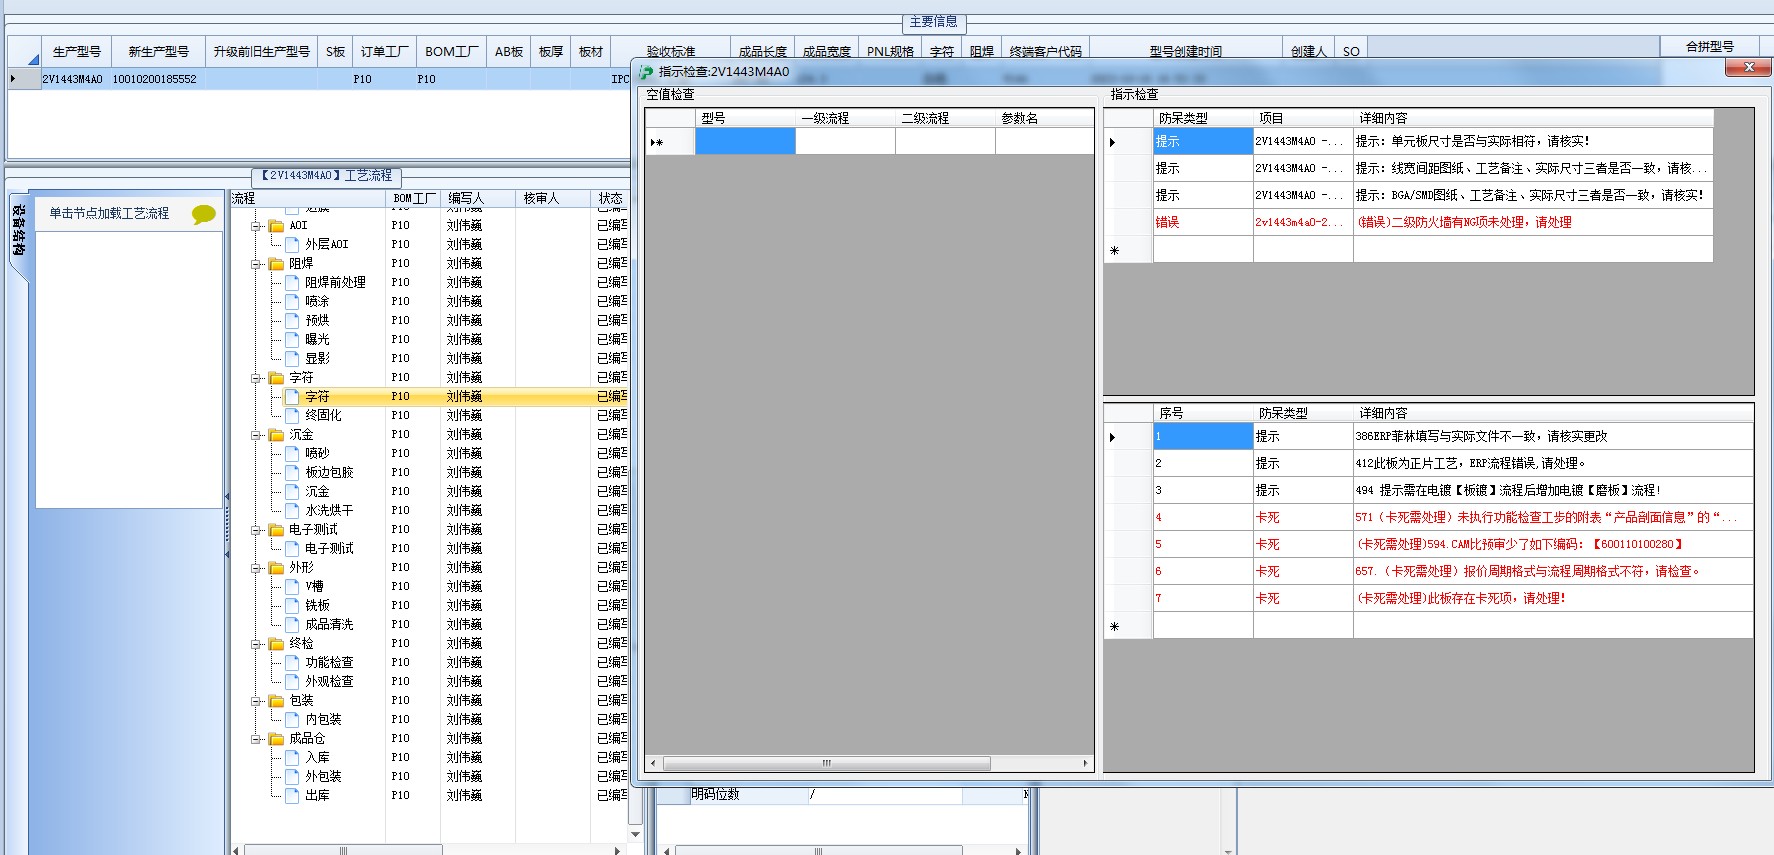
Task: Click document icon beside 水洗烘干
Action: click(x=293, y=510)
